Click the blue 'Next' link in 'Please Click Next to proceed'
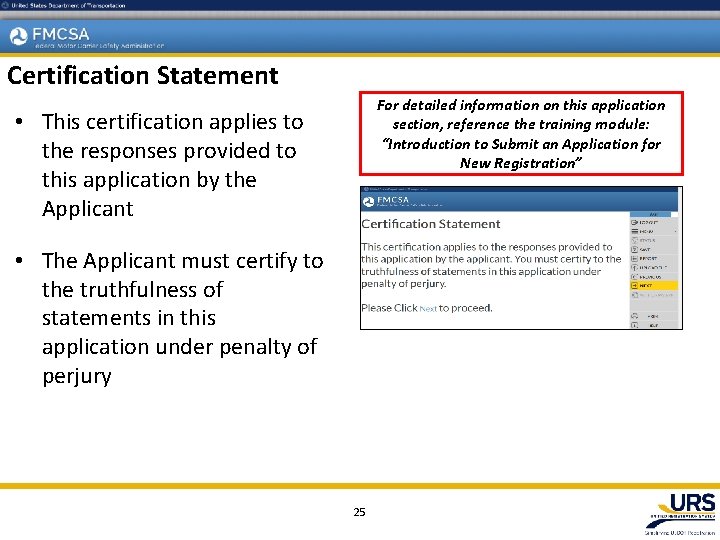 coord(428,309)
